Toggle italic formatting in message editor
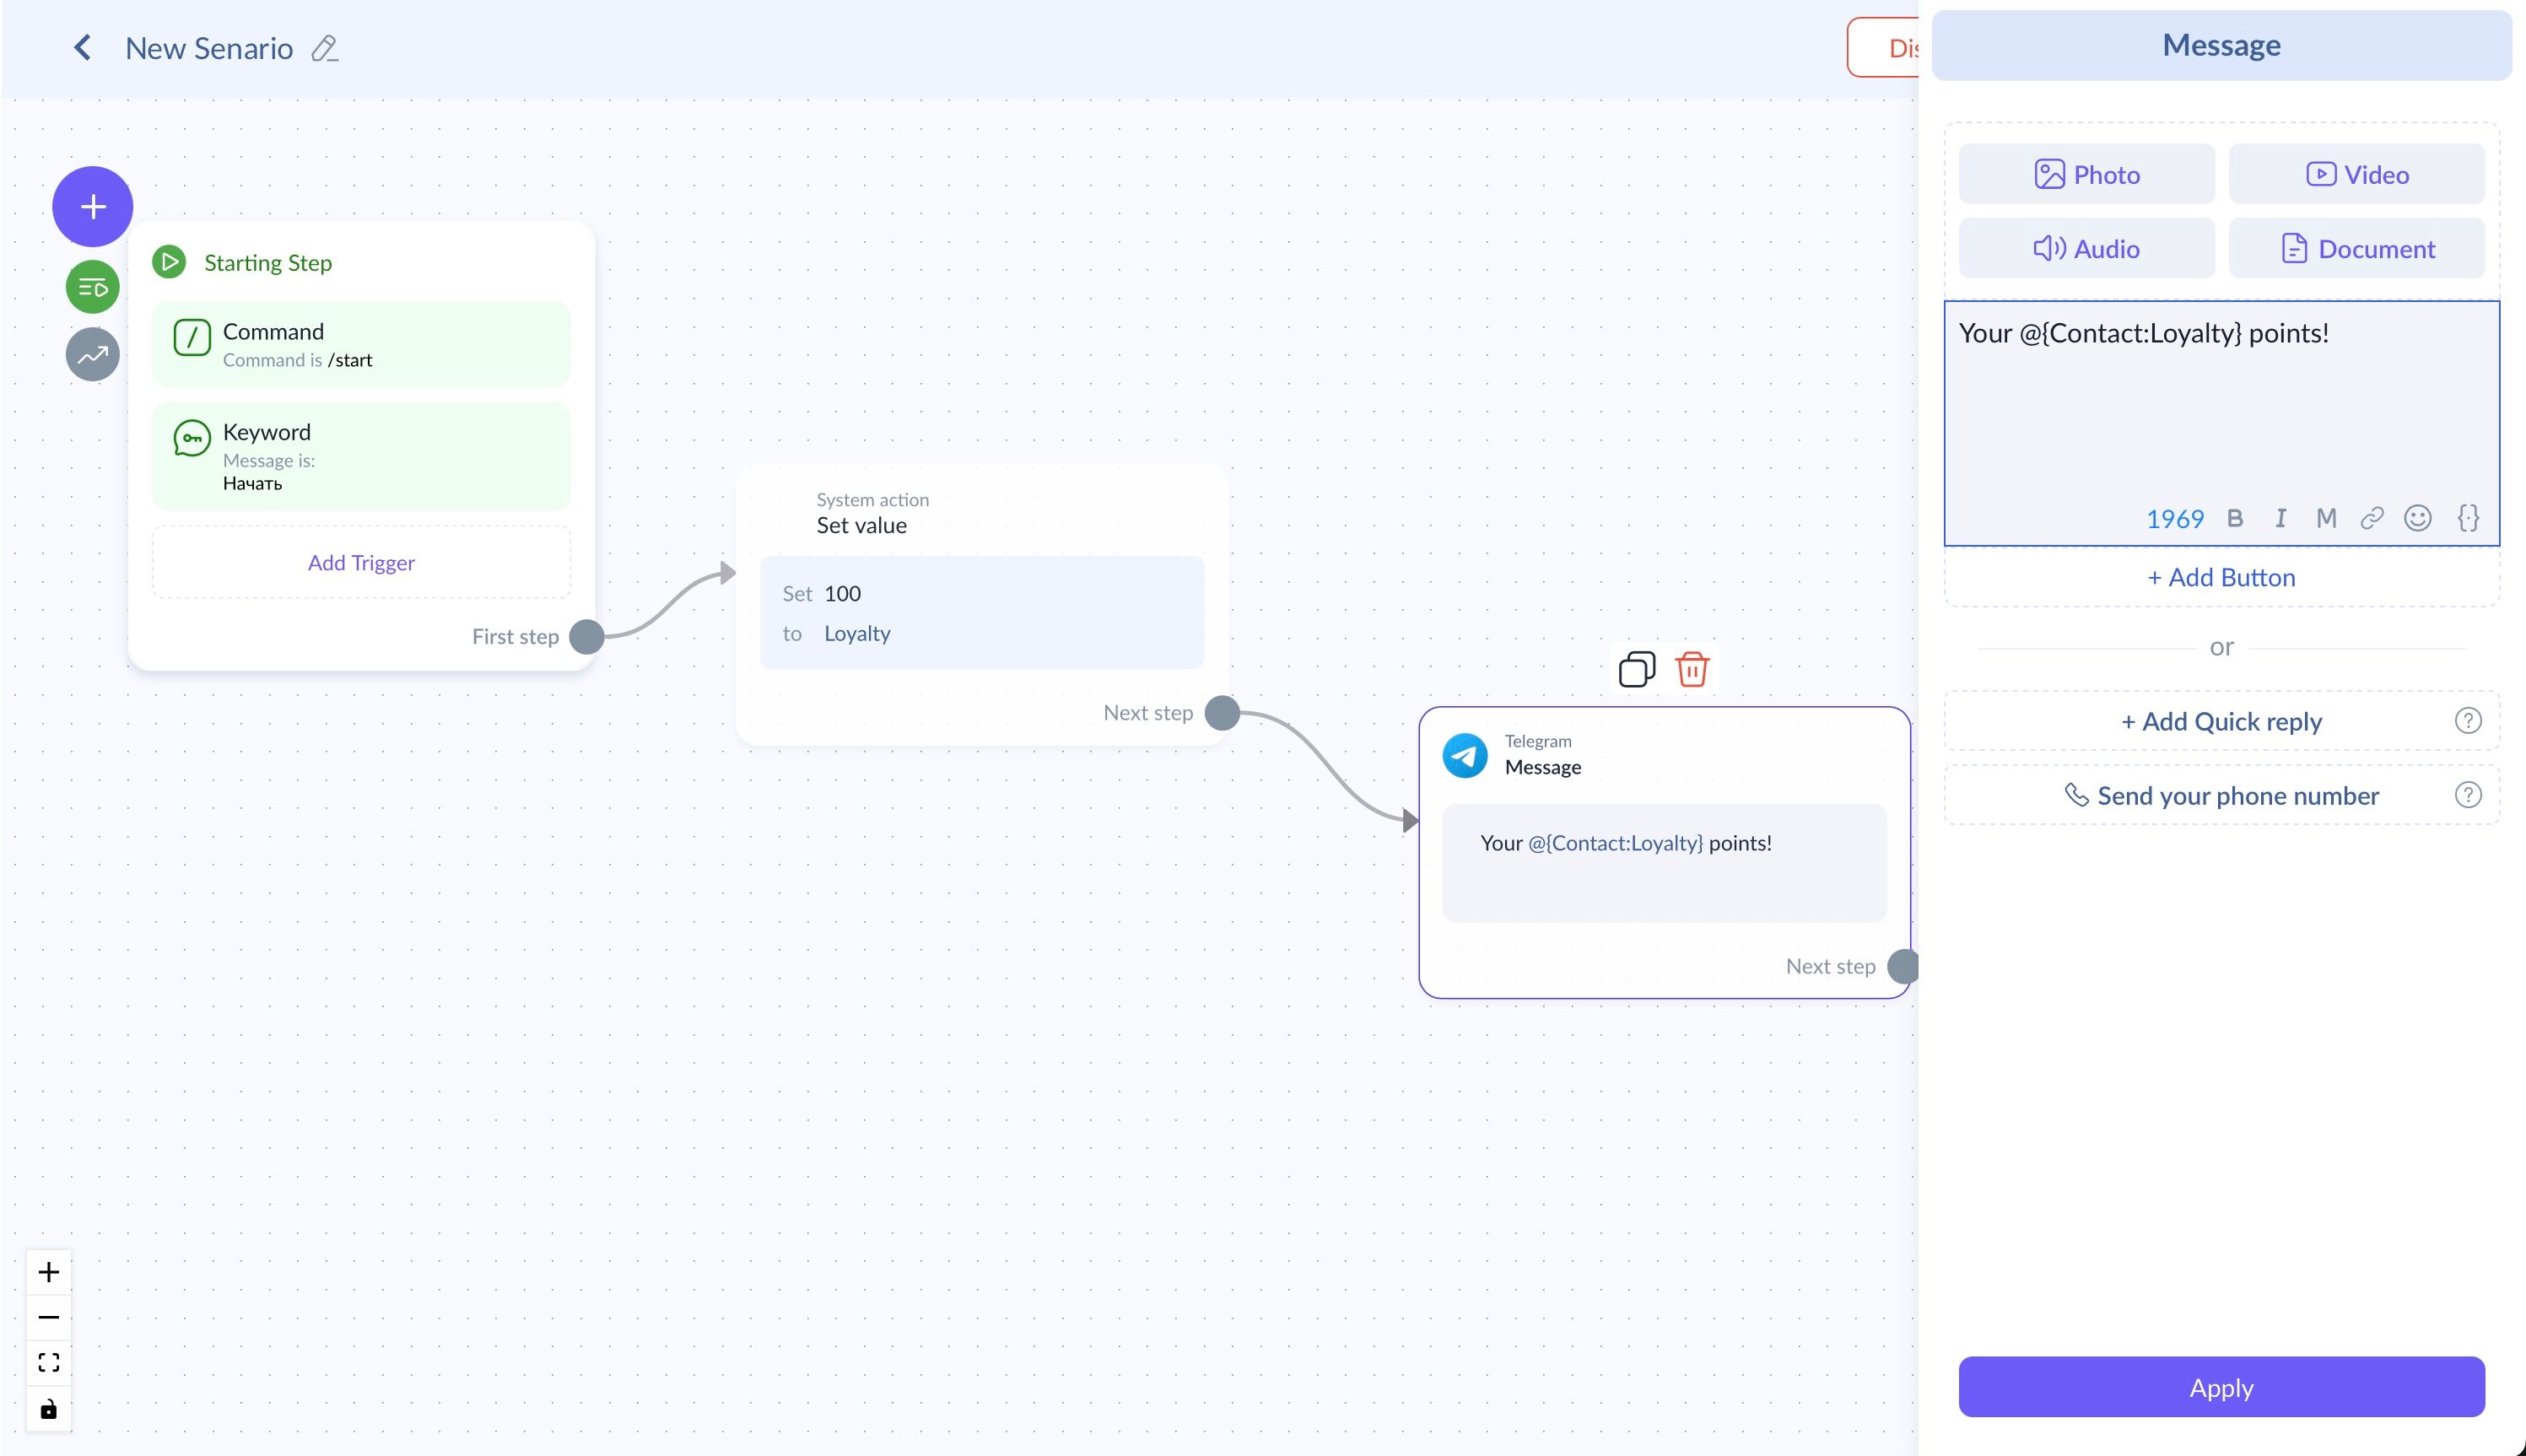The width and height of the screenshot is (2526, 1456). click(x=2280, y=518)
